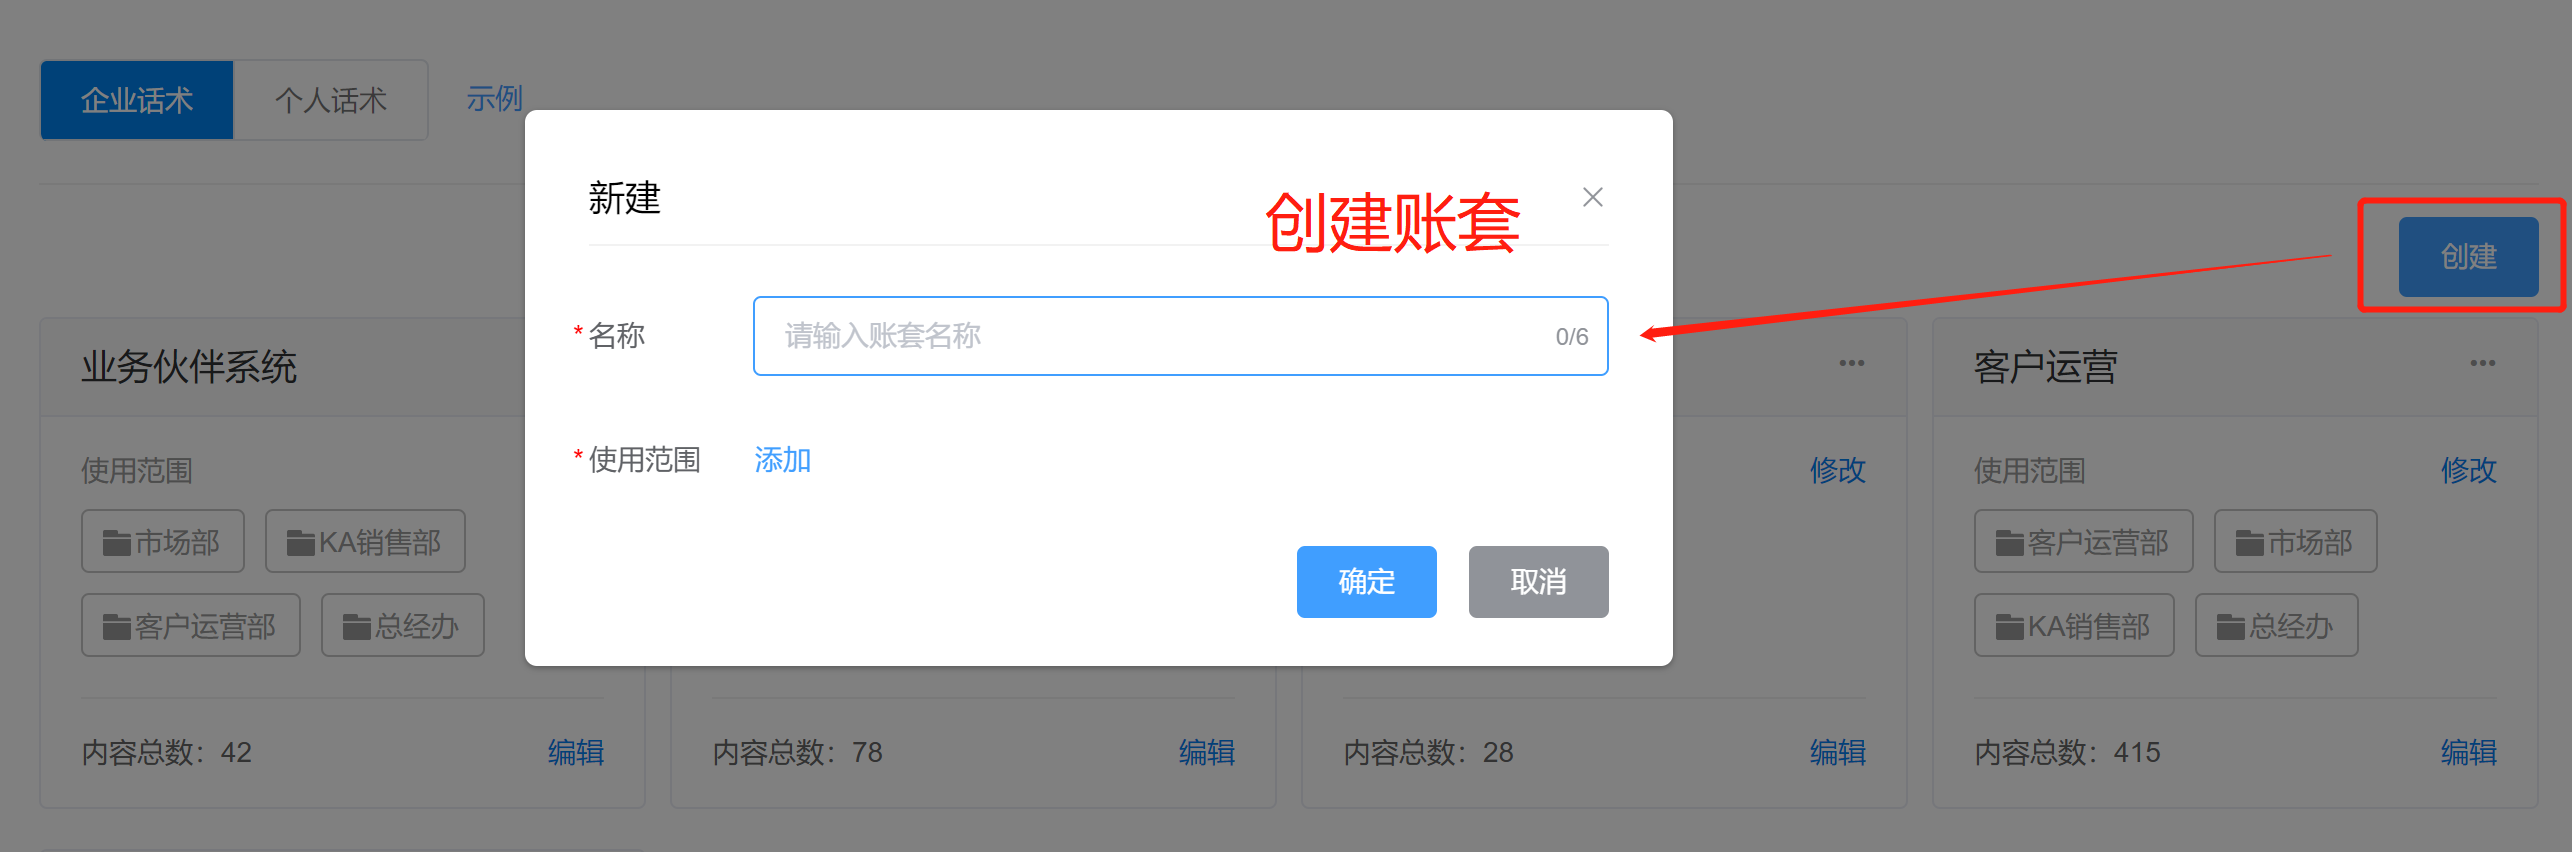Click the 客户运营部 folder tag in 业务伙伴系统
This screenshot has height=852, width=2572.
point(191,625)
